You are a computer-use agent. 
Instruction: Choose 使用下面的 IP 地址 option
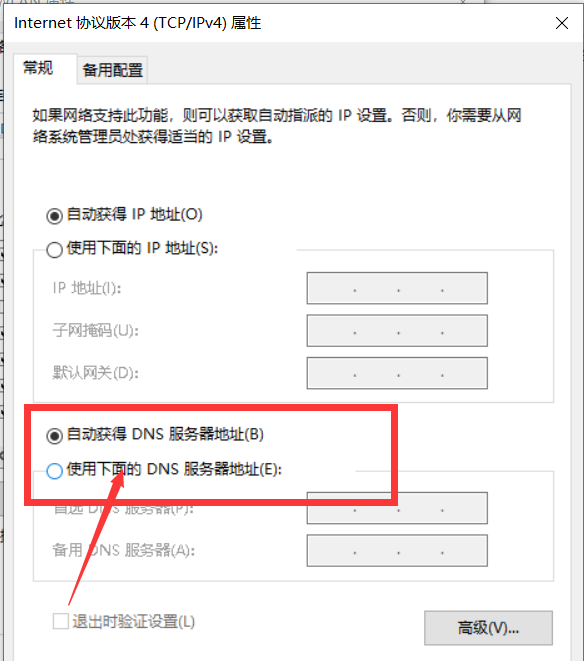54,250
